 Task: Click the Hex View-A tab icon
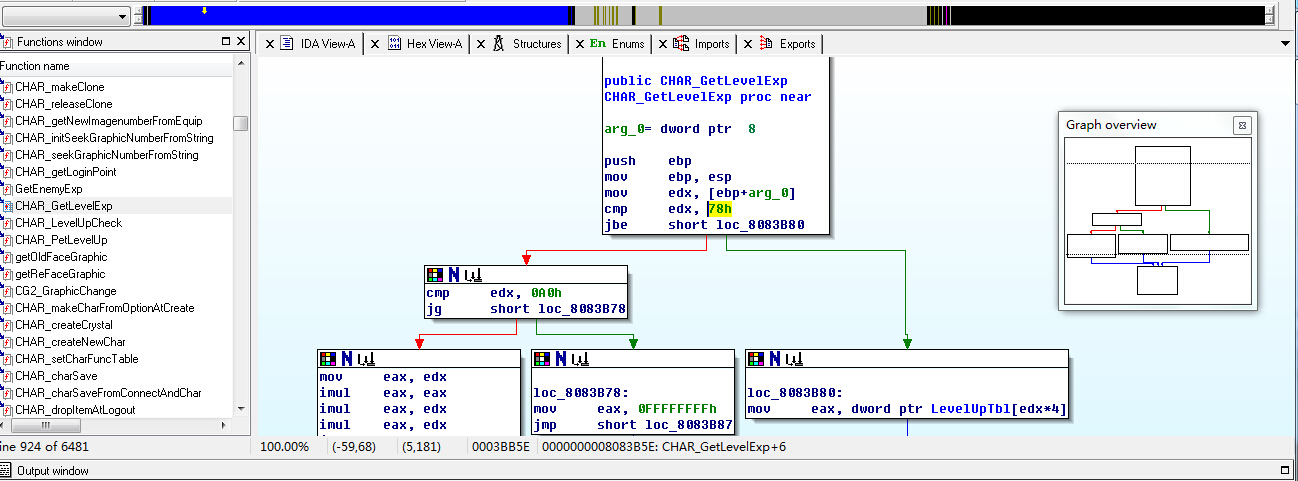pos(394,44)
